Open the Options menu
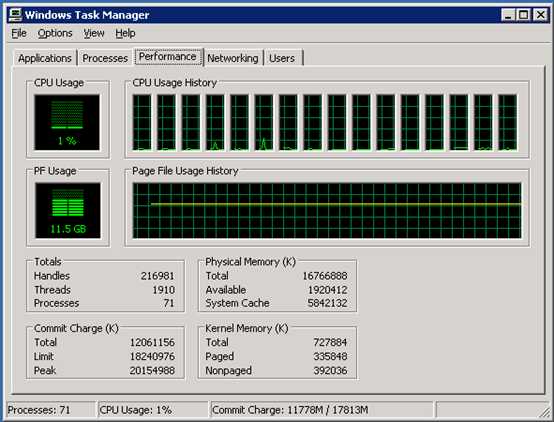This screenshot has height=422, width=554. (55, 33)
